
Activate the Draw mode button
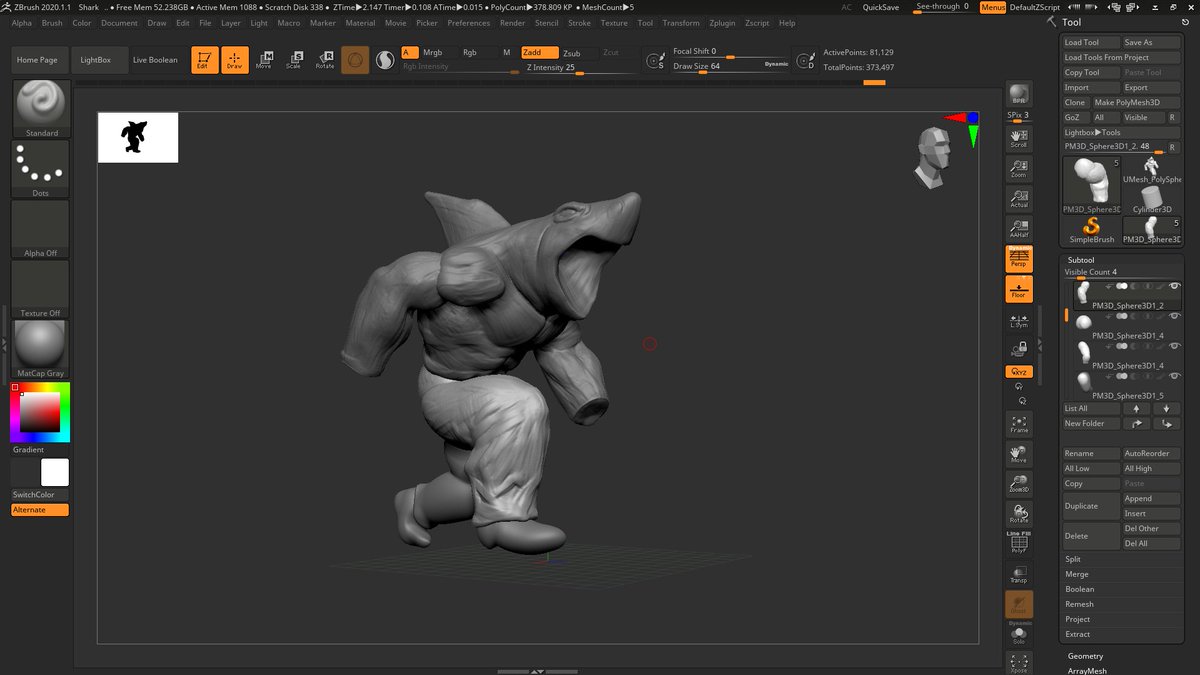234,60
